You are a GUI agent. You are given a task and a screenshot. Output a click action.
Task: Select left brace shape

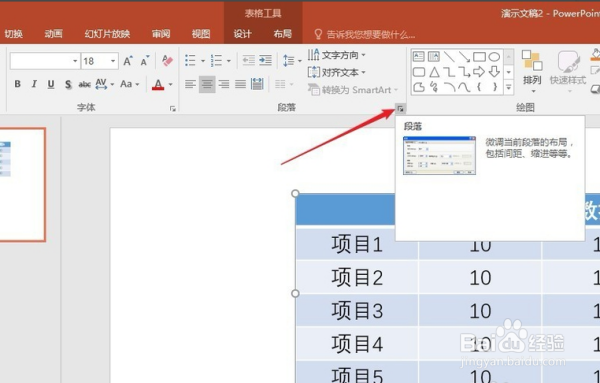pos(479,87)
